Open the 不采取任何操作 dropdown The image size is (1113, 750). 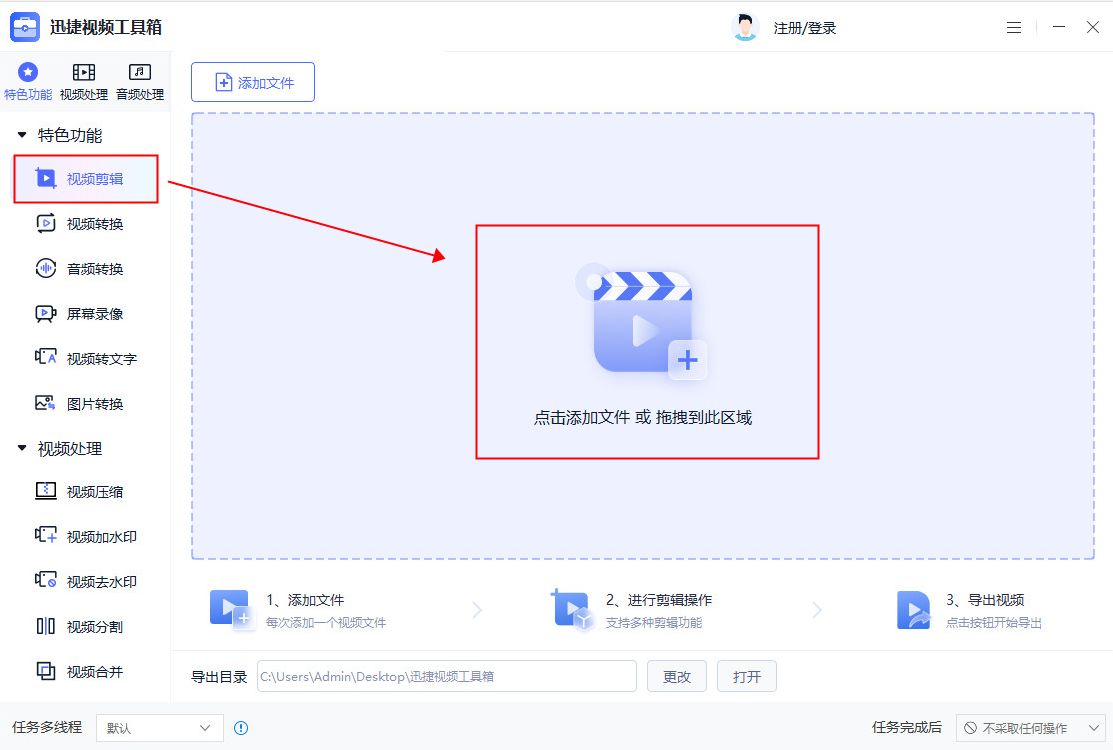tap(1031, 727)
